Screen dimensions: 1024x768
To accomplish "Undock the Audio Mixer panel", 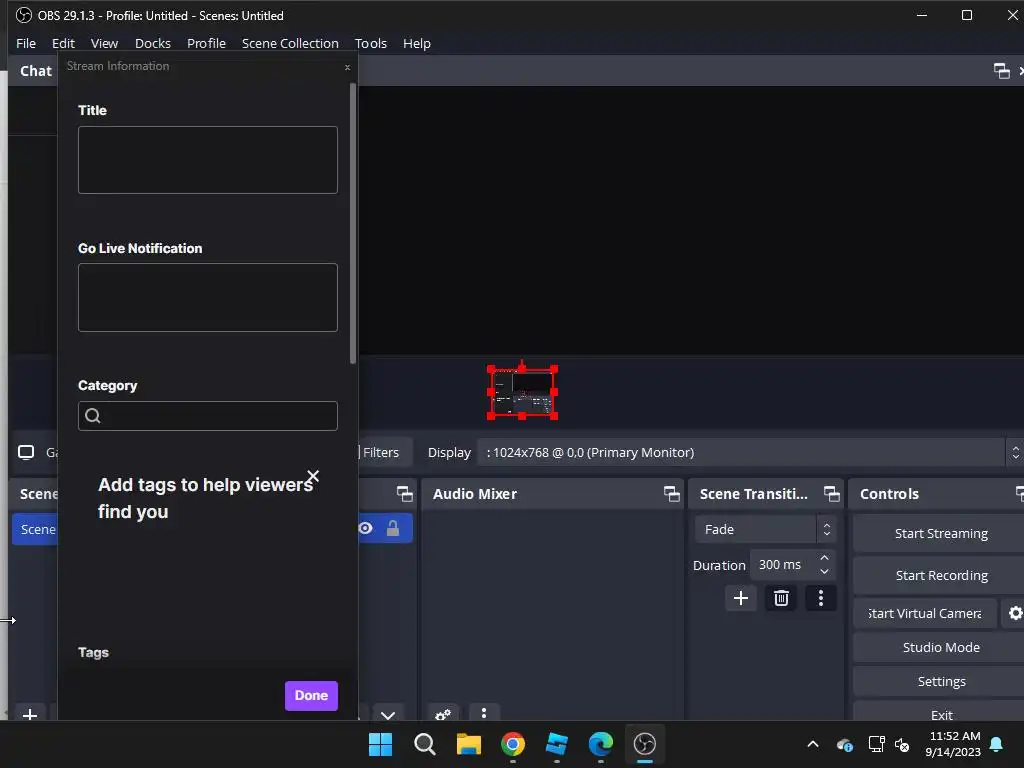I will tap(671, 494).
